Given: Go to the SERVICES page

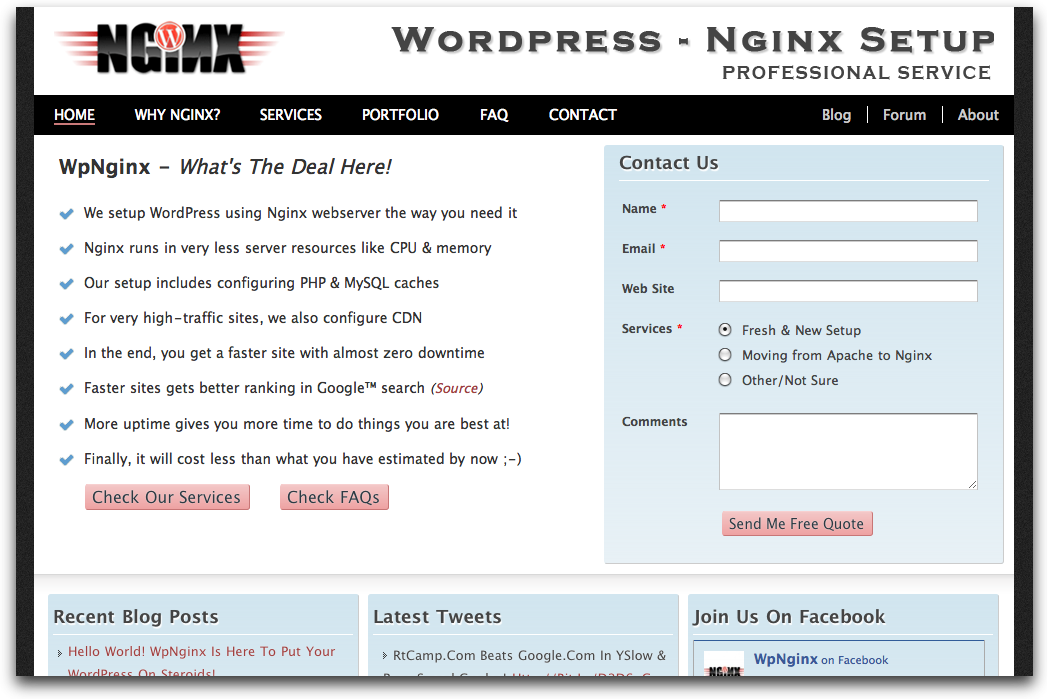Looking at the screenshot, I should pos(291,115).
